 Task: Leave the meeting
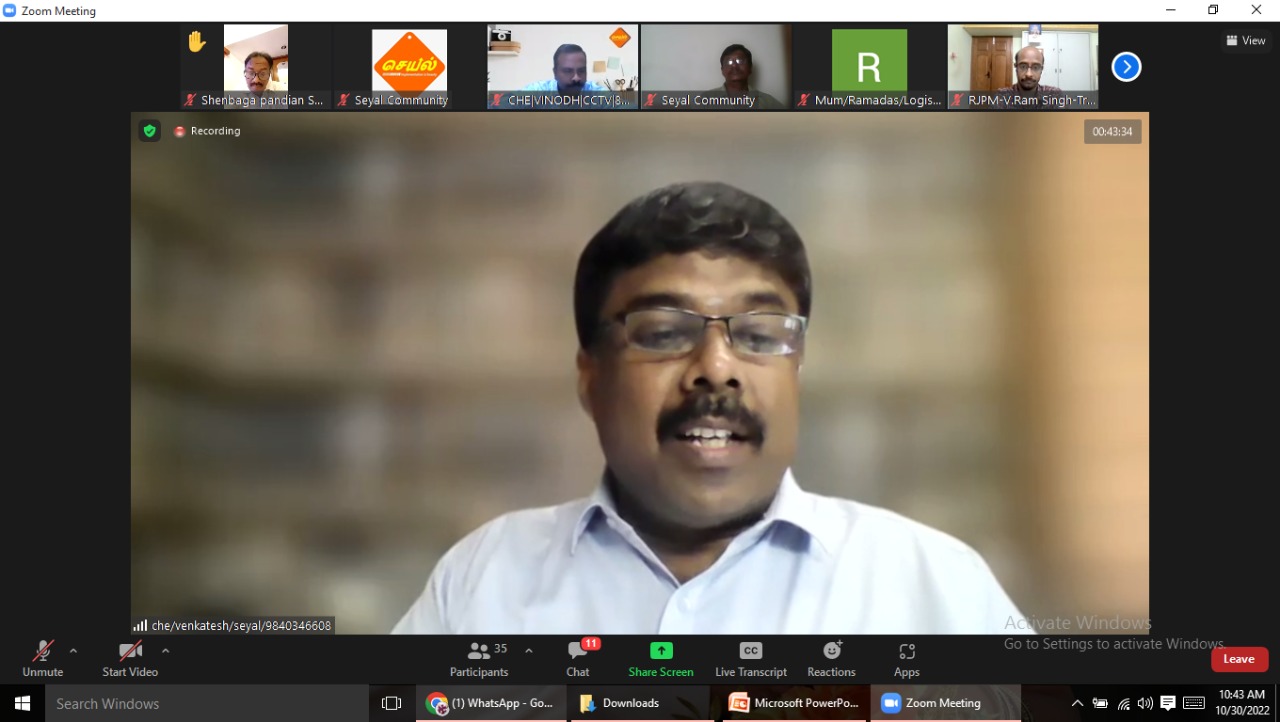[x=1239, y=659]
